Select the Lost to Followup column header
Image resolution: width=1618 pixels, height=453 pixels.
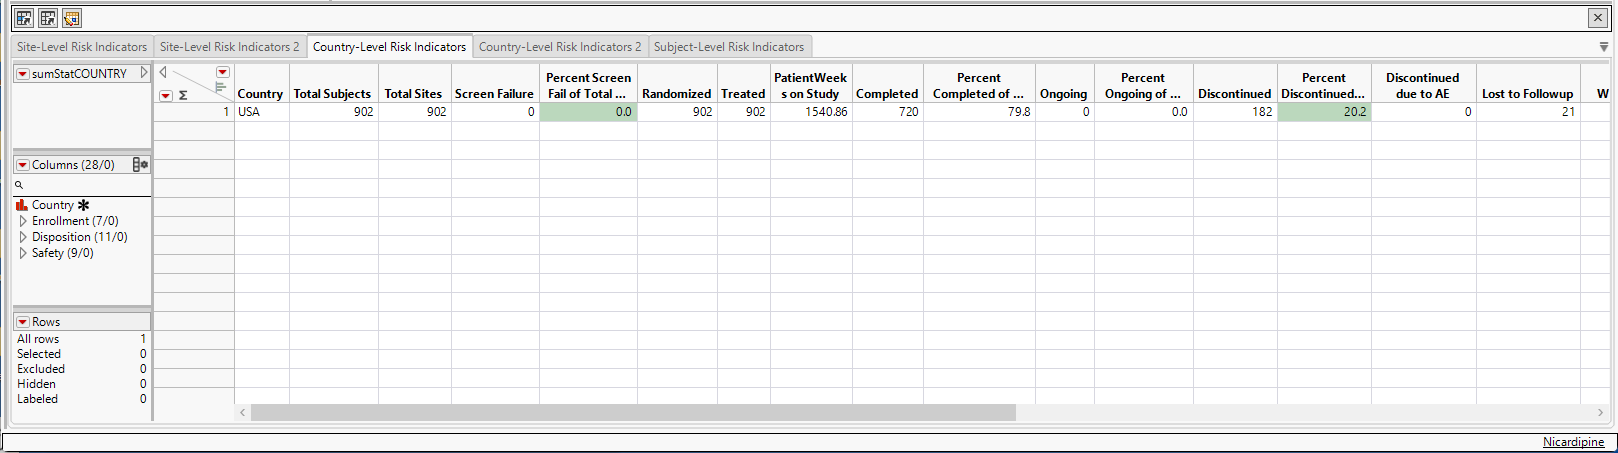click(x=1528, y=85)
